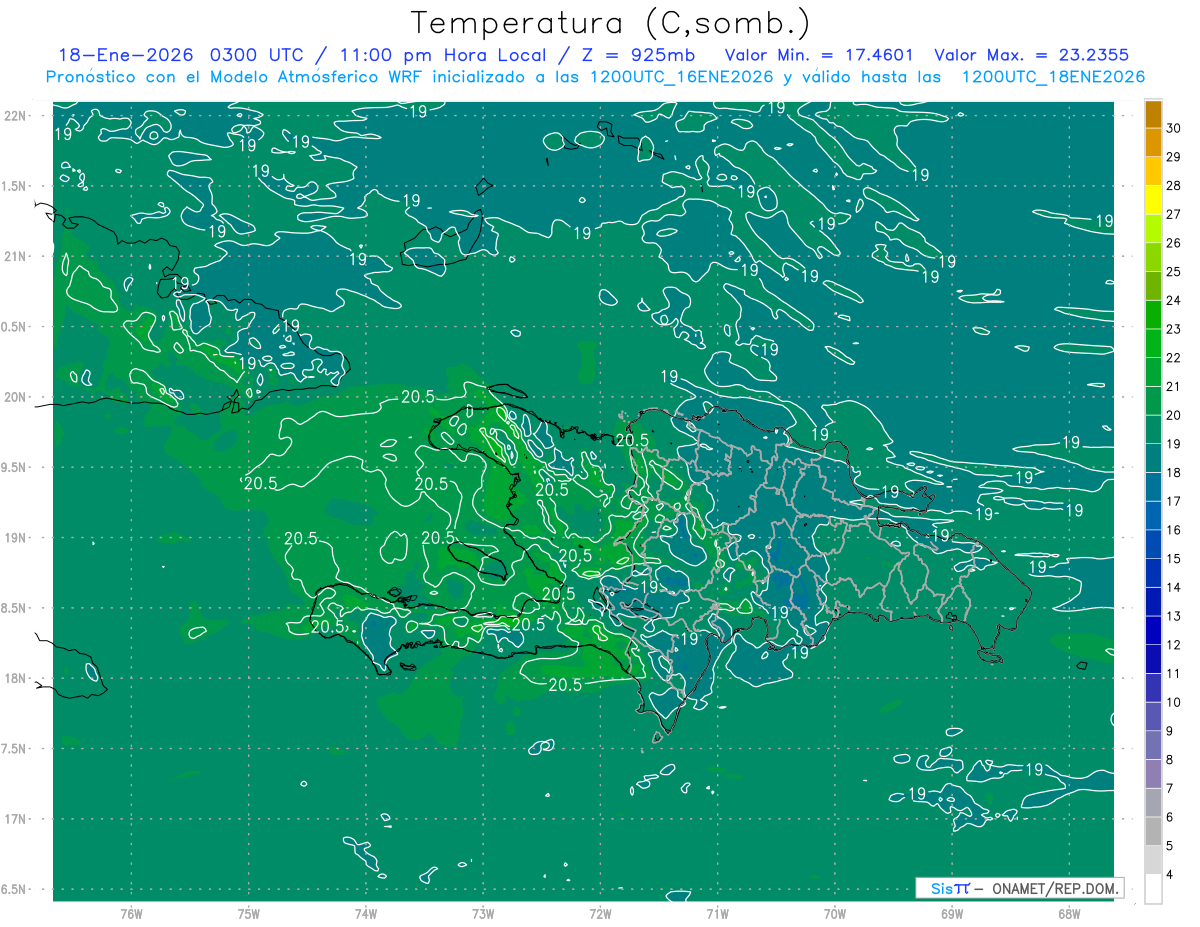Click the "69W" longitude label
The image size is (1200, 927).
click(x=952, y=913)
